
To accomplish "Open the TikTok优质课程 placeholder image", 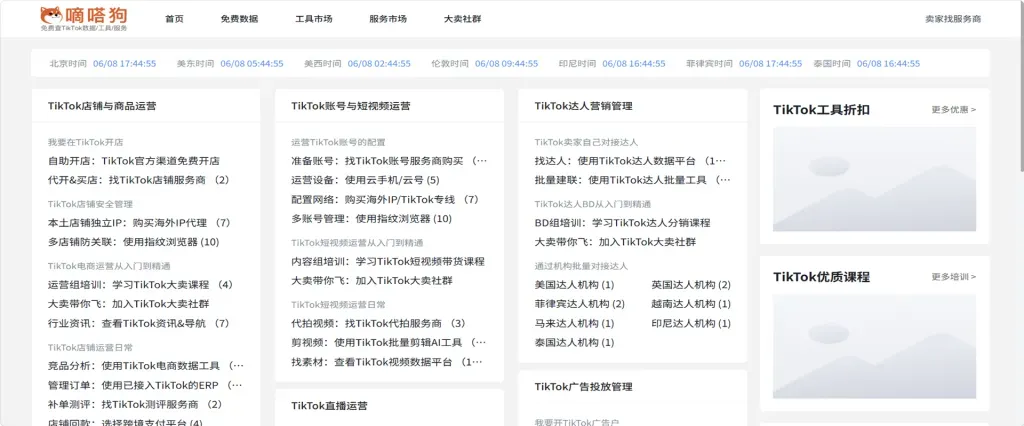I will point(874,346).
